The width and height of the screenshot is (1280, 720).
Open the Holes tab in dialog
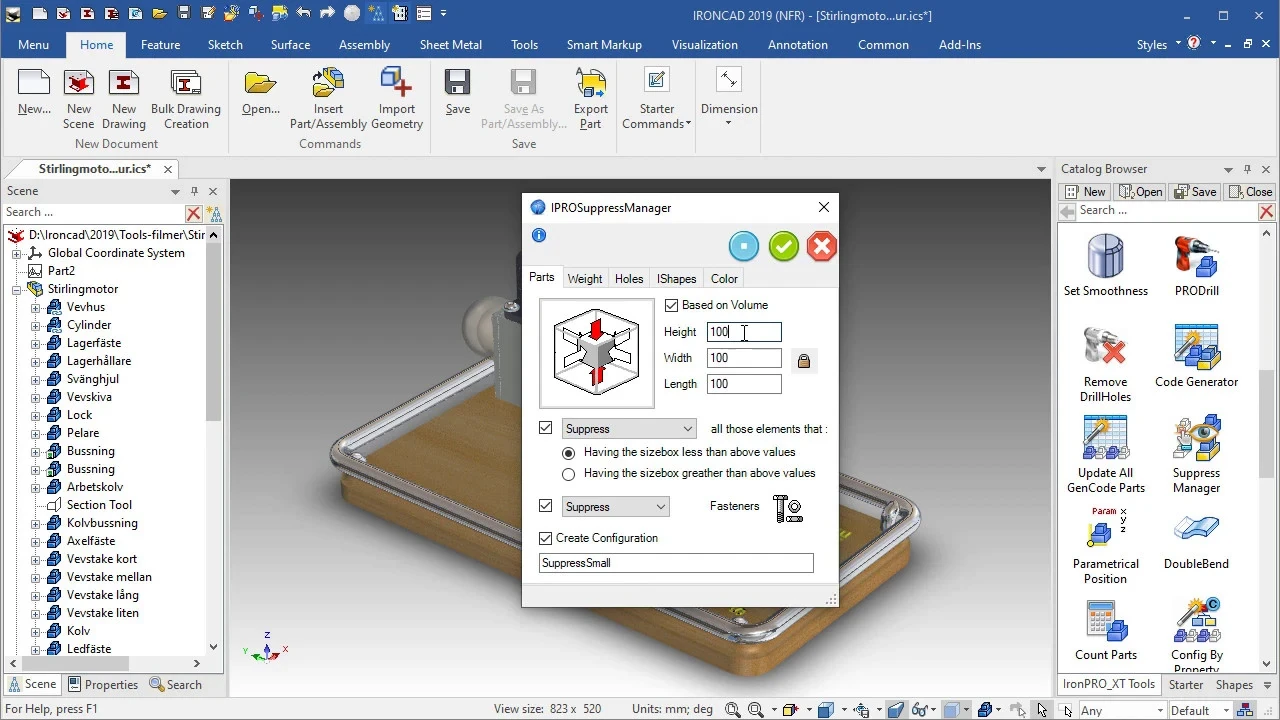[x=629, y=279]
